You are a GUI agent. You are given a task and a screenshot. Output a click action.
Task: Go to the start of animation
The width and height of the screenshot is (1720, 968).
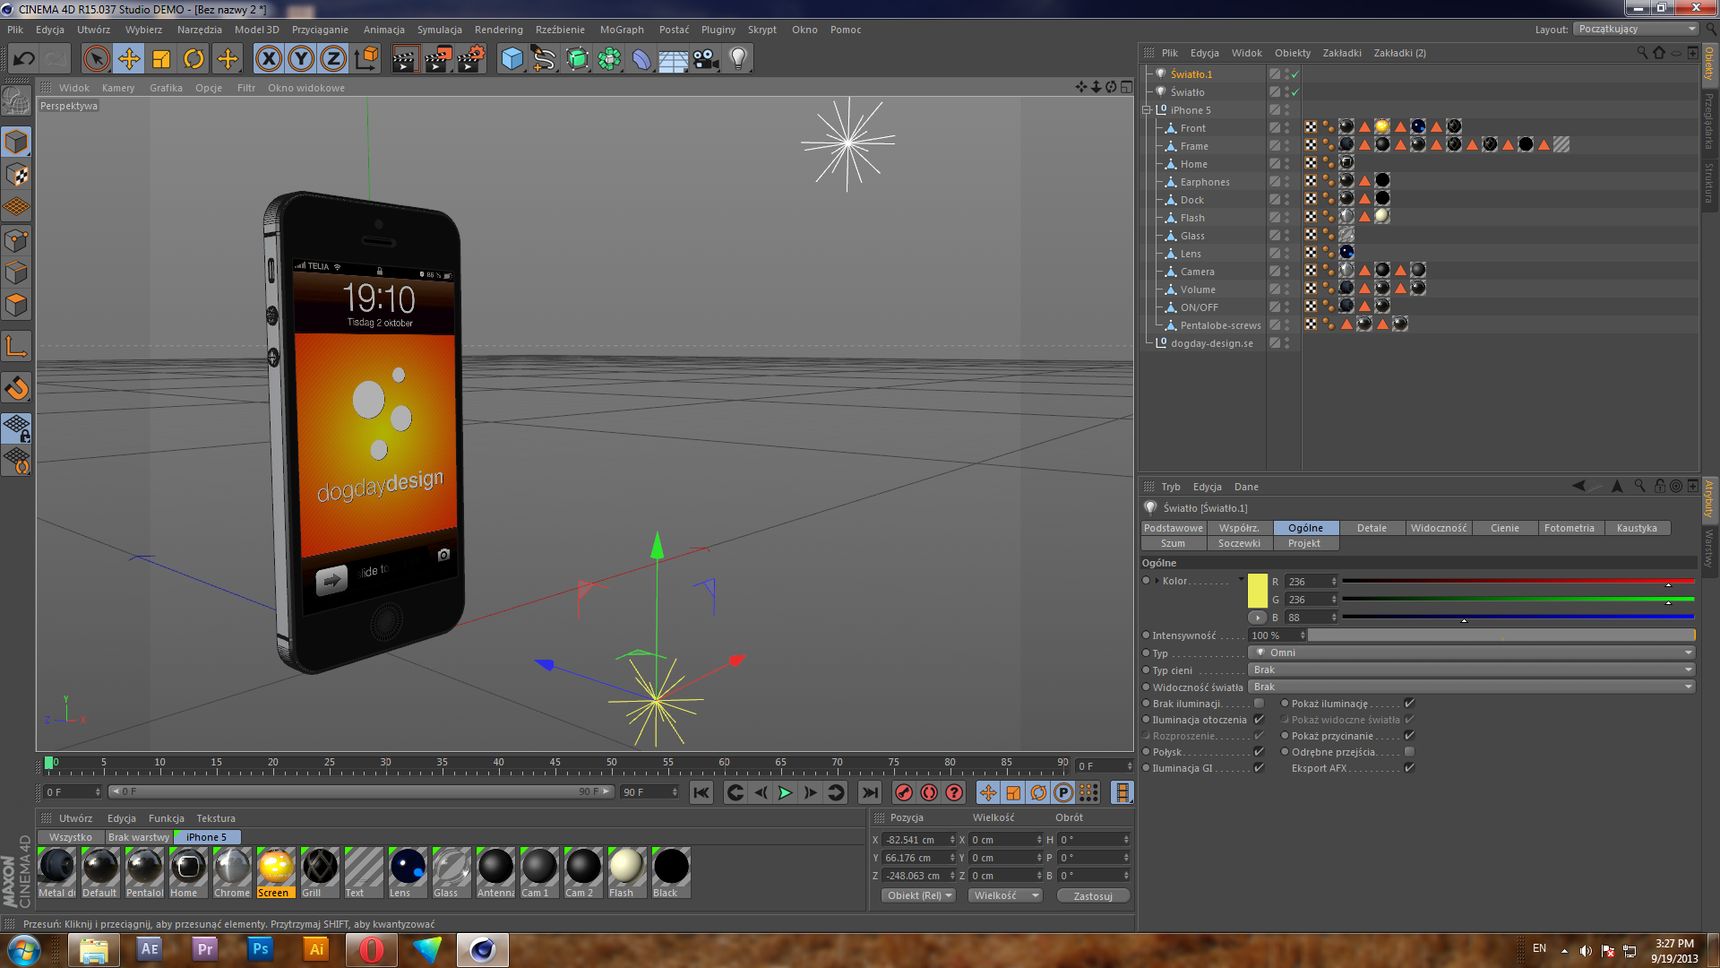tap(701, 792)
